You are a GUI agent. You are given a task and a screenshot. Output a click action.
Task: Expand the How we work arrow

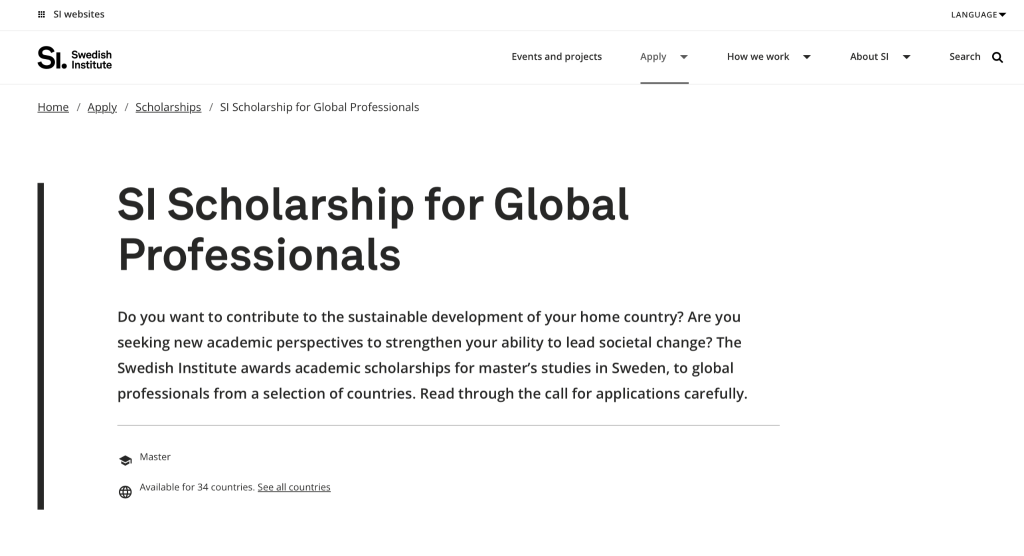[x=807, y=57]
